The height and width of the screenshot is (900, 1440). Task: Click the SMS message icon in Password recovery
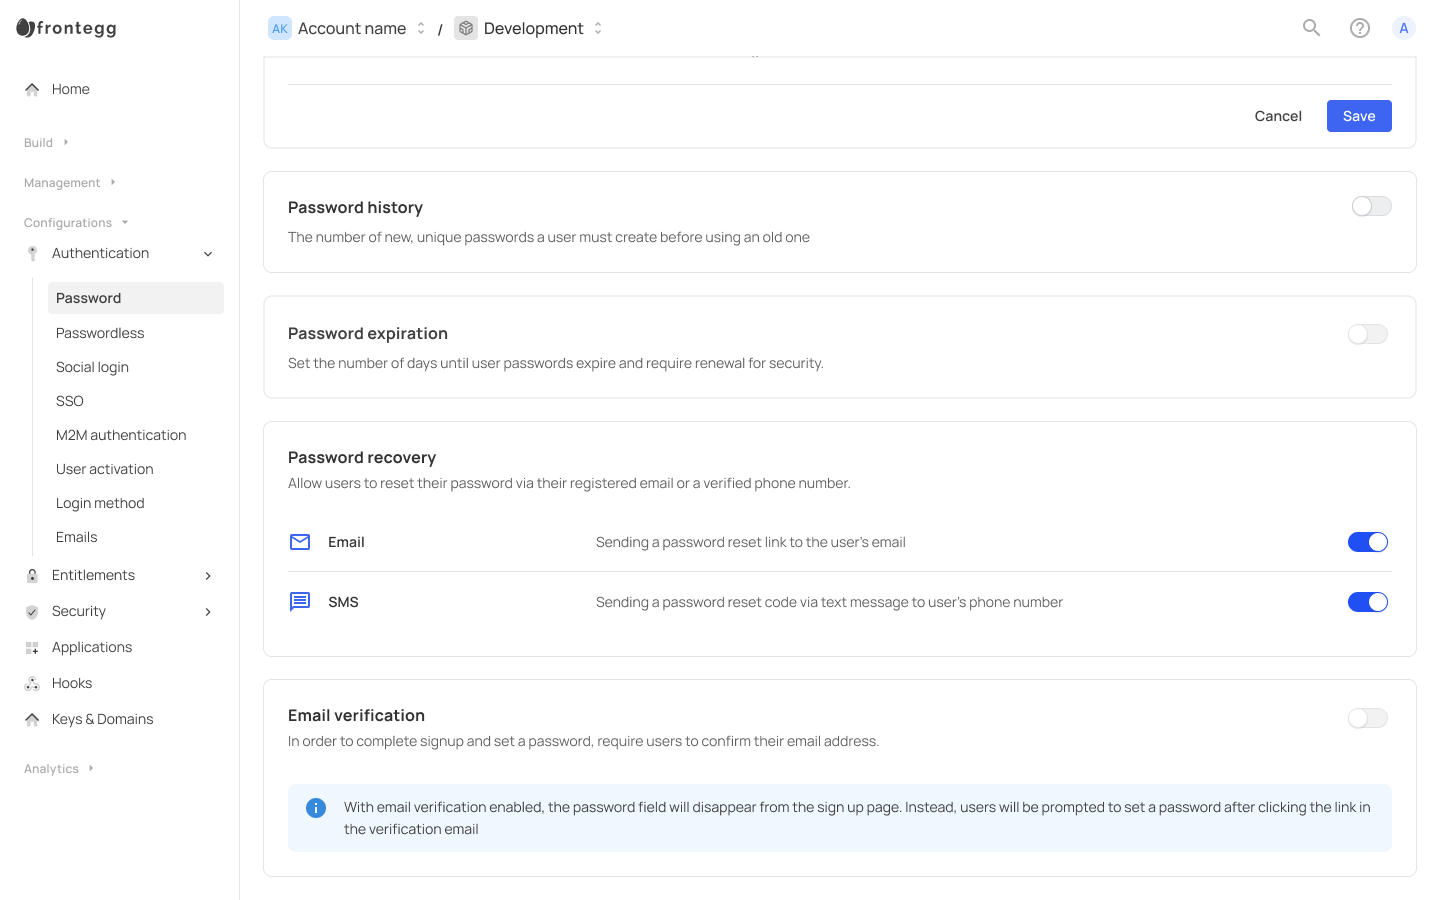click(x=300, y=601)
